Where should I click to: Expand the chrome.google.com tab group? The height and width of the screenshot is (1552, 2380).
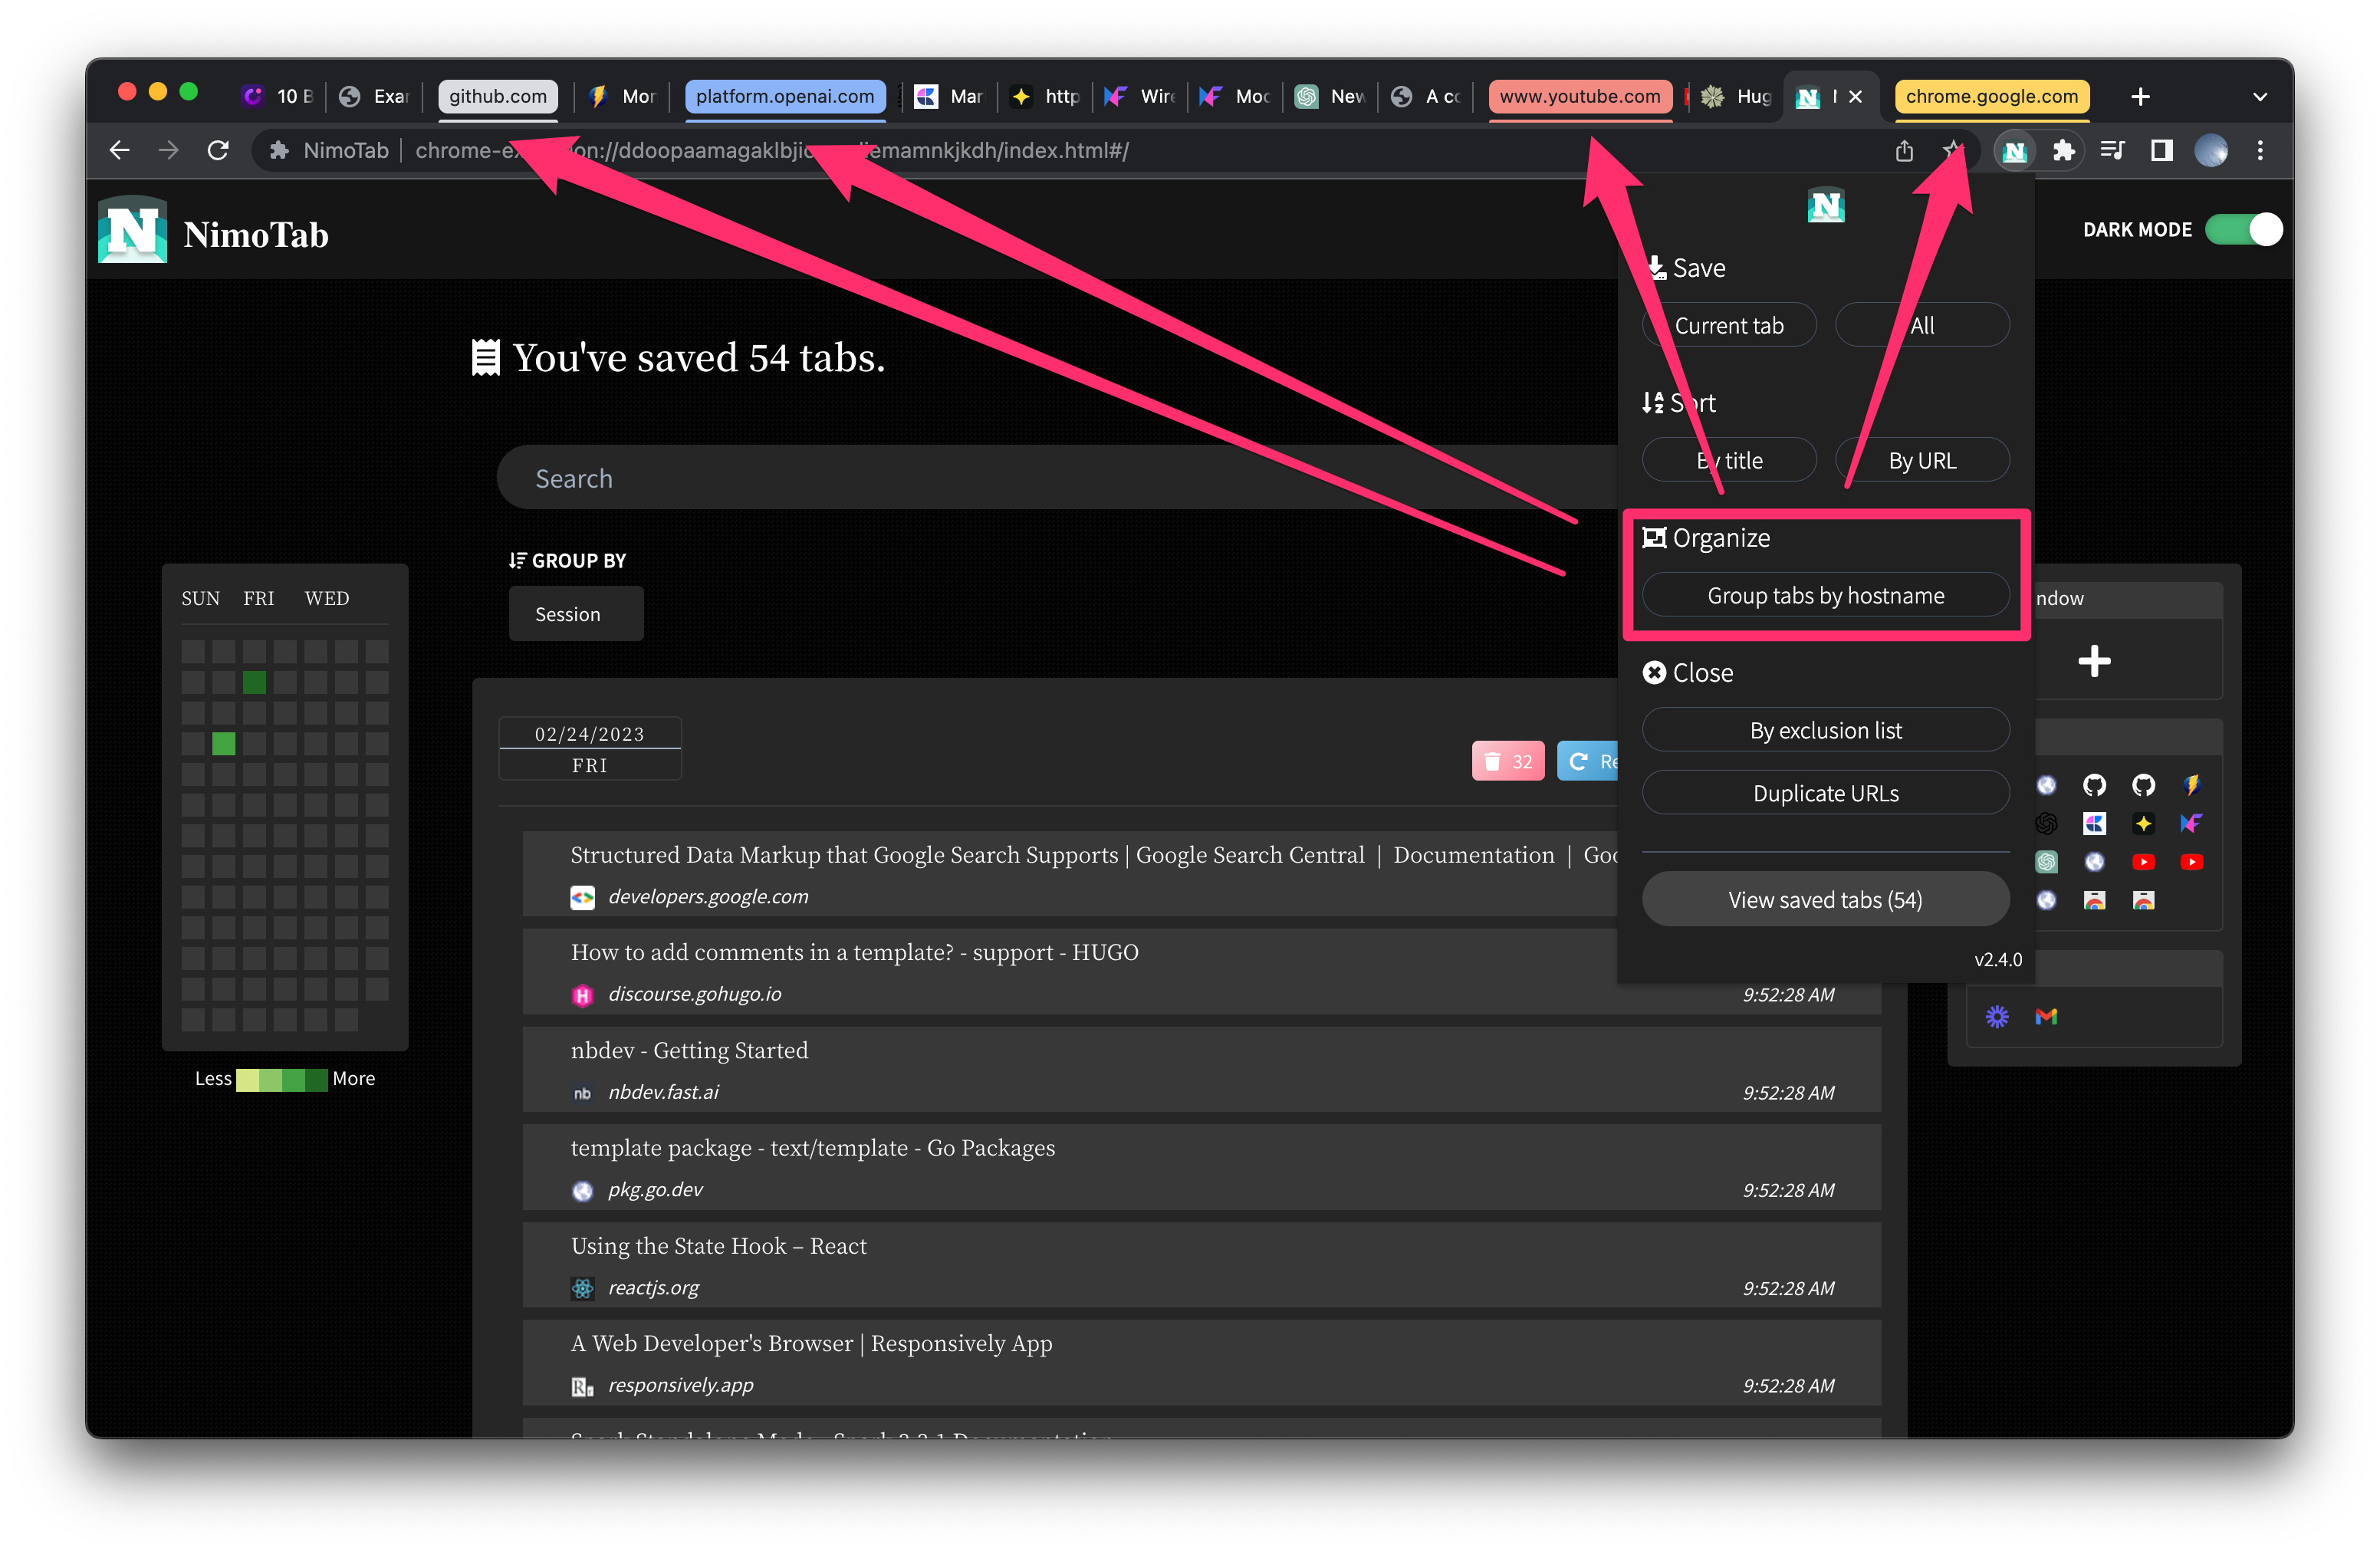tap(1991, 97)
